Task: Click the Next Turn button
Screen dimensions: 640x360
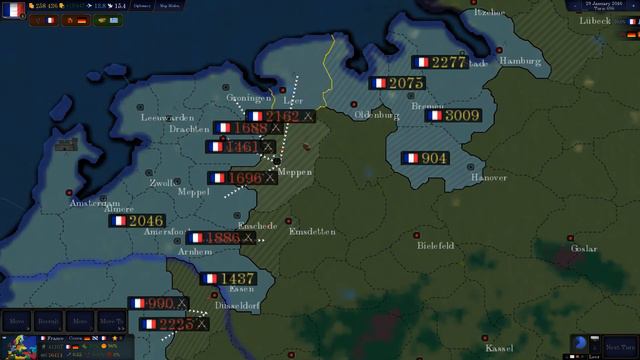Action: tap(620, 347)
